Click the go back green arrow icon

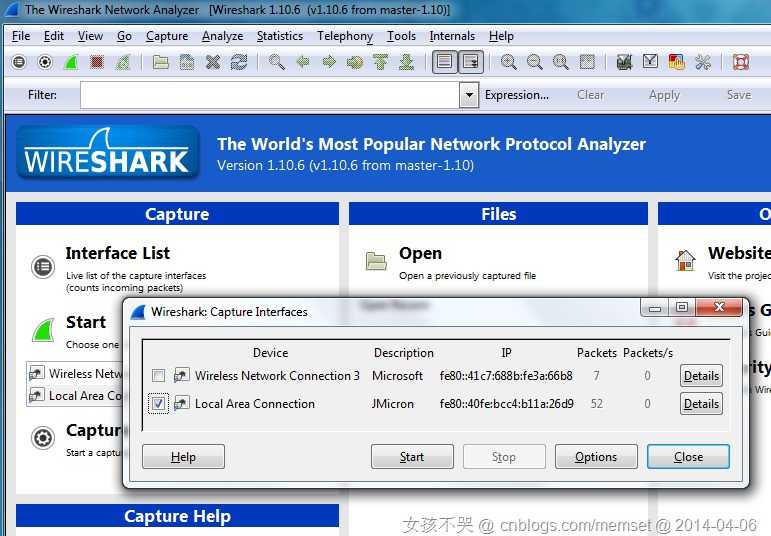click(303, 62)
